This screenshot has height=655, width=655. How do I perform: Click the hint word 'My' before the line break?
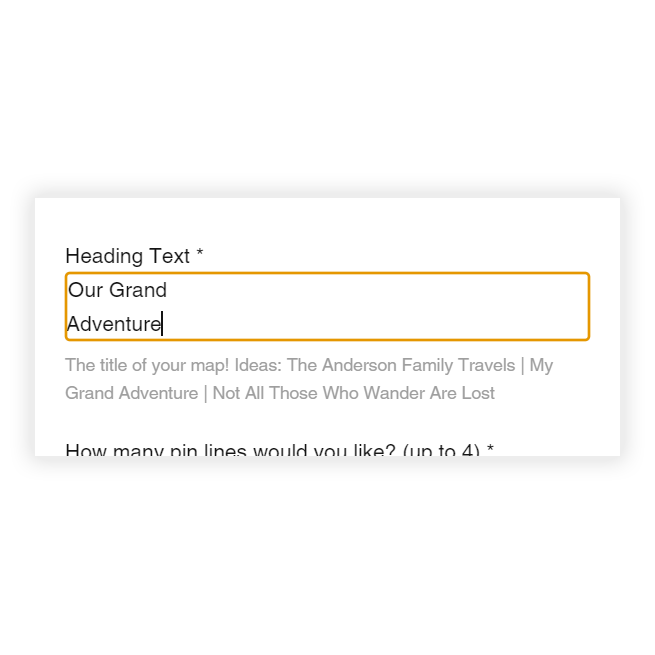coord(541,365)
